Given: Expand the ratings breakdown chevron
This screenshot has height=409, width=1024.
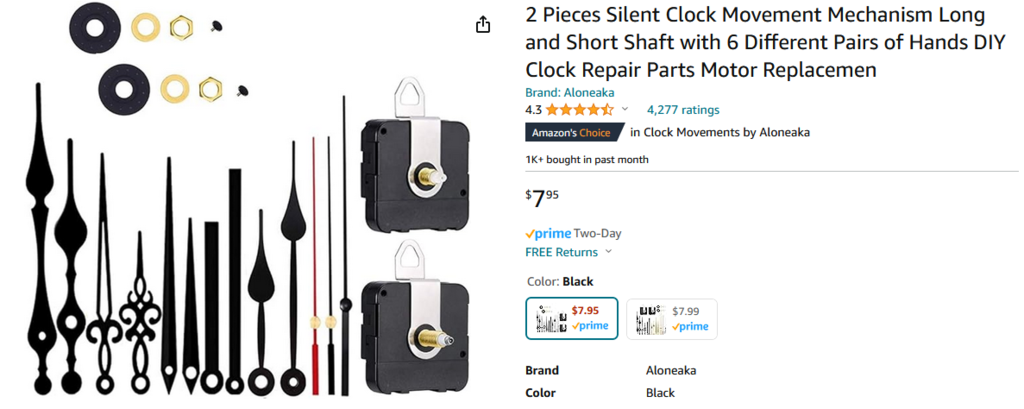Looking at the screenshot, I should point(625,110).
